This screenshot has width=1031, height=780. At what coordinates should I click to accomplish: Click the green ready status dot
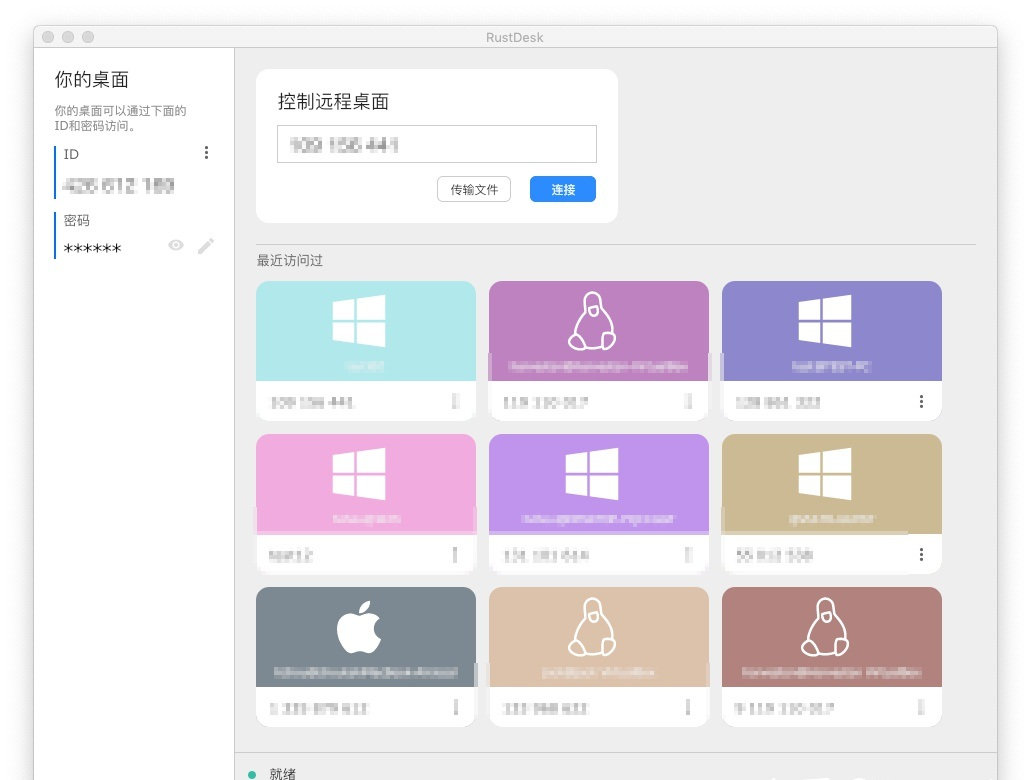pyautogui.click(x=252, y=775)
